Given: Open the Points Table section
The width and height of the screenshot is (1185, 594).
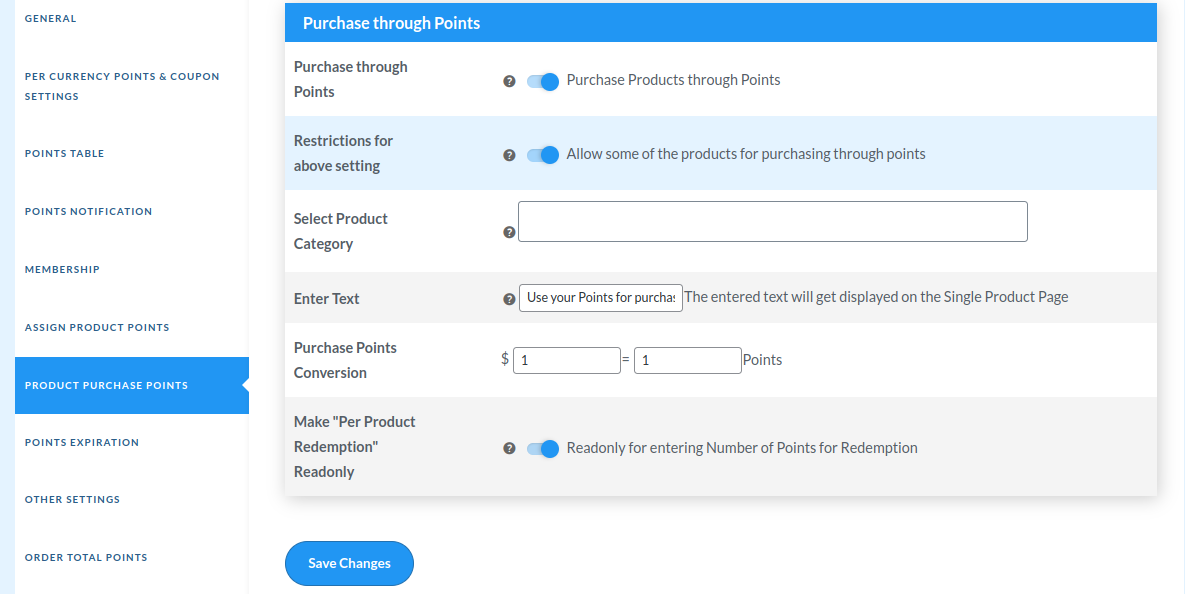Looking at the screenshot, I should pyautogui.click(x=64, y=153).
